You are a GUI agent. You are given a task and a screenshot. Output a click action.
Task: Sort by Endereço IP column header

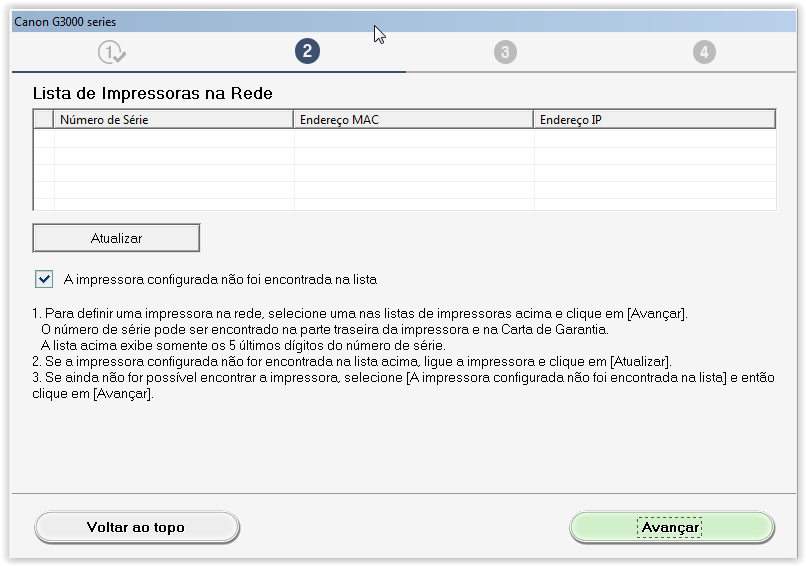[654, 119]
